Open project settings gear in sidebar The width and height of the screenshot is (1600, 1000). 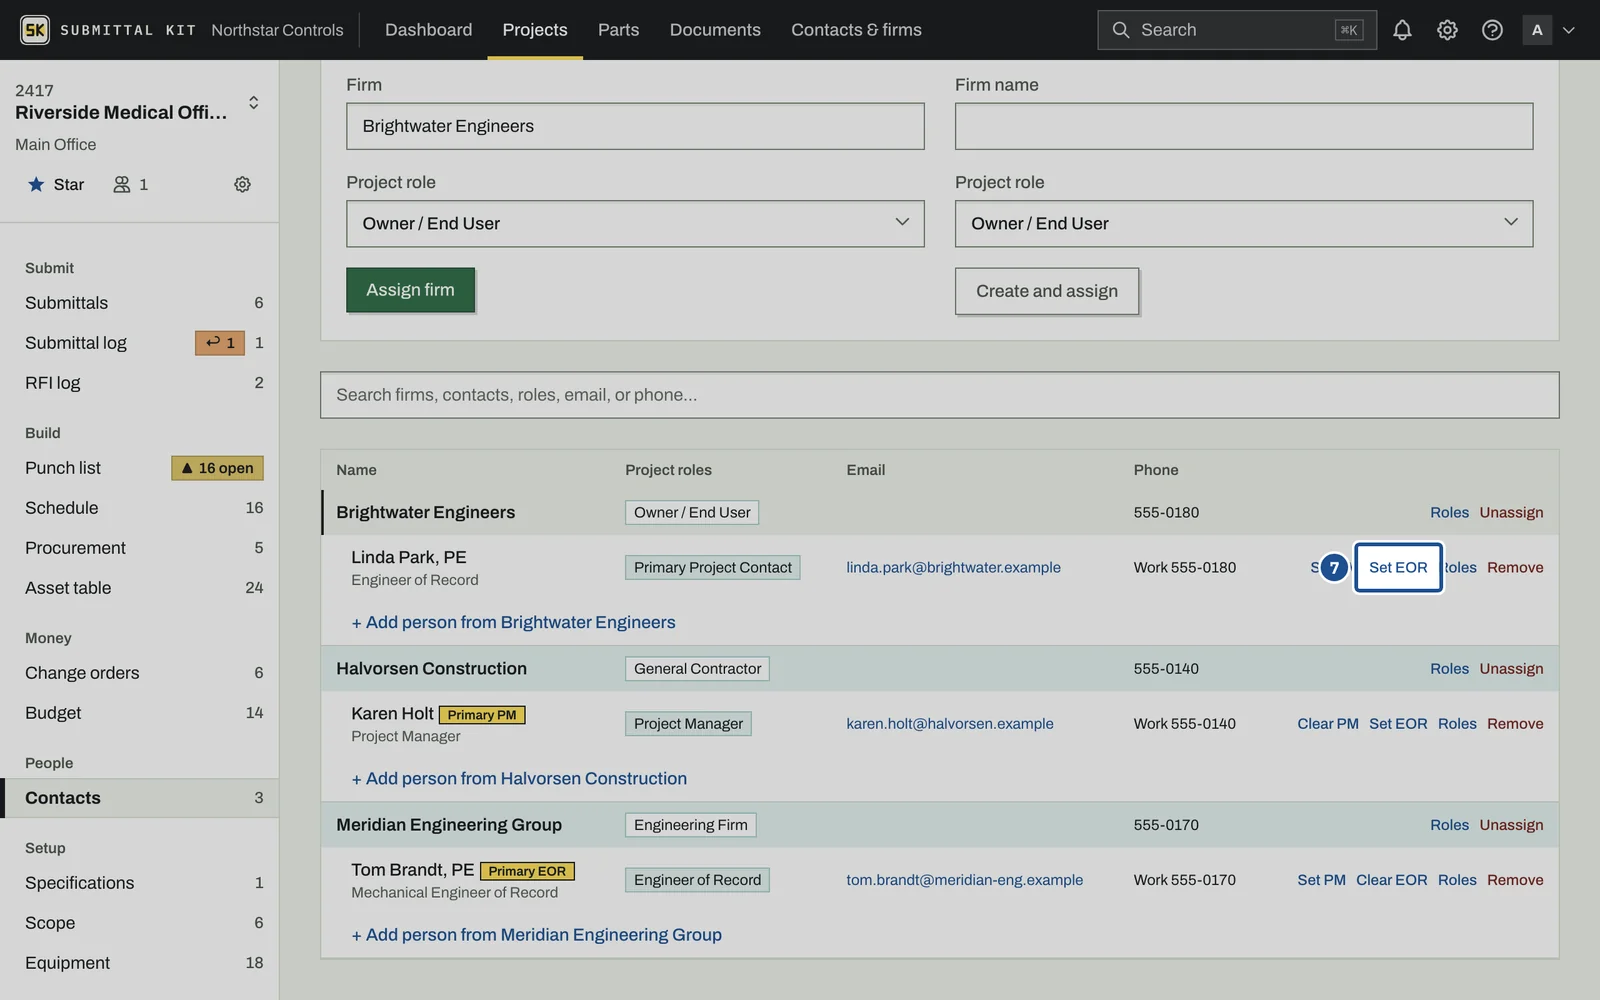242,184
